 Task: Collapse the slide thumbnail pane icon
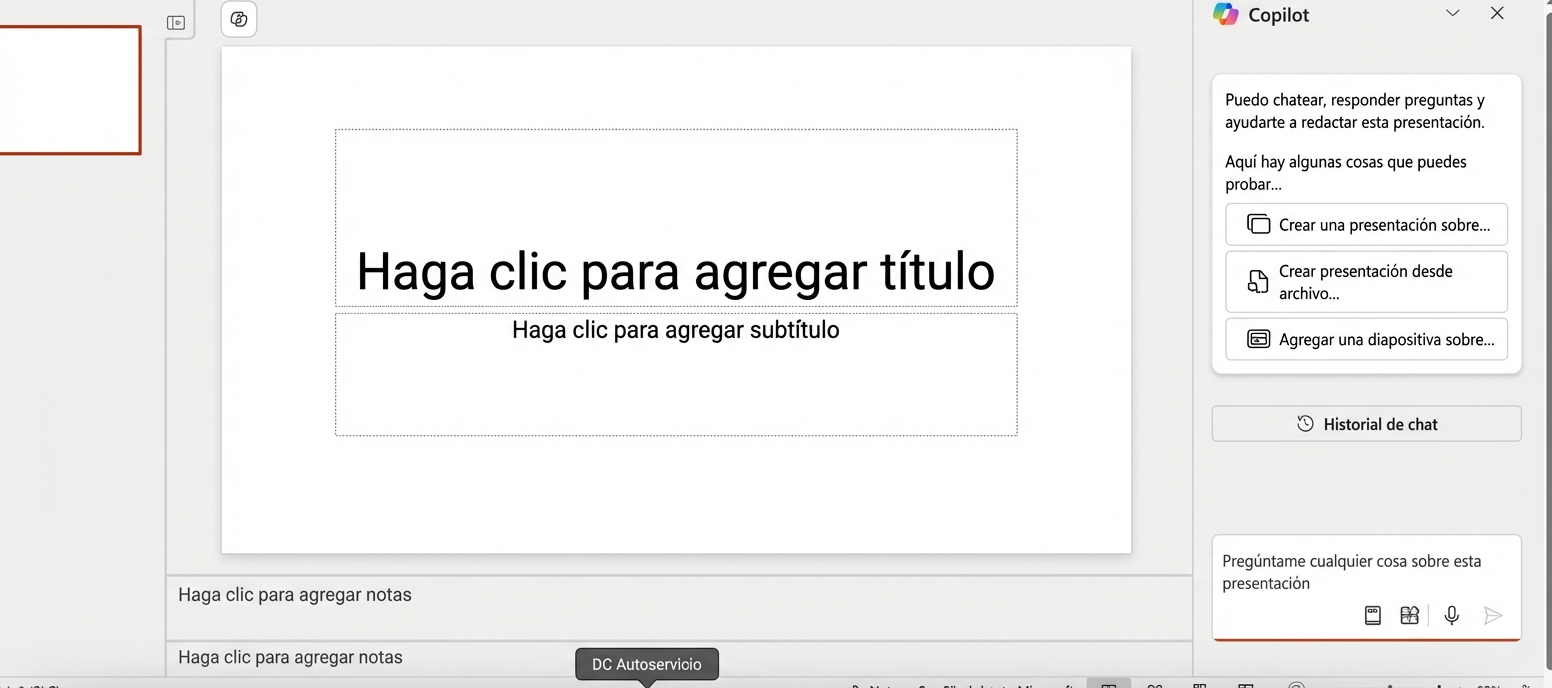(x=177, y=21)
